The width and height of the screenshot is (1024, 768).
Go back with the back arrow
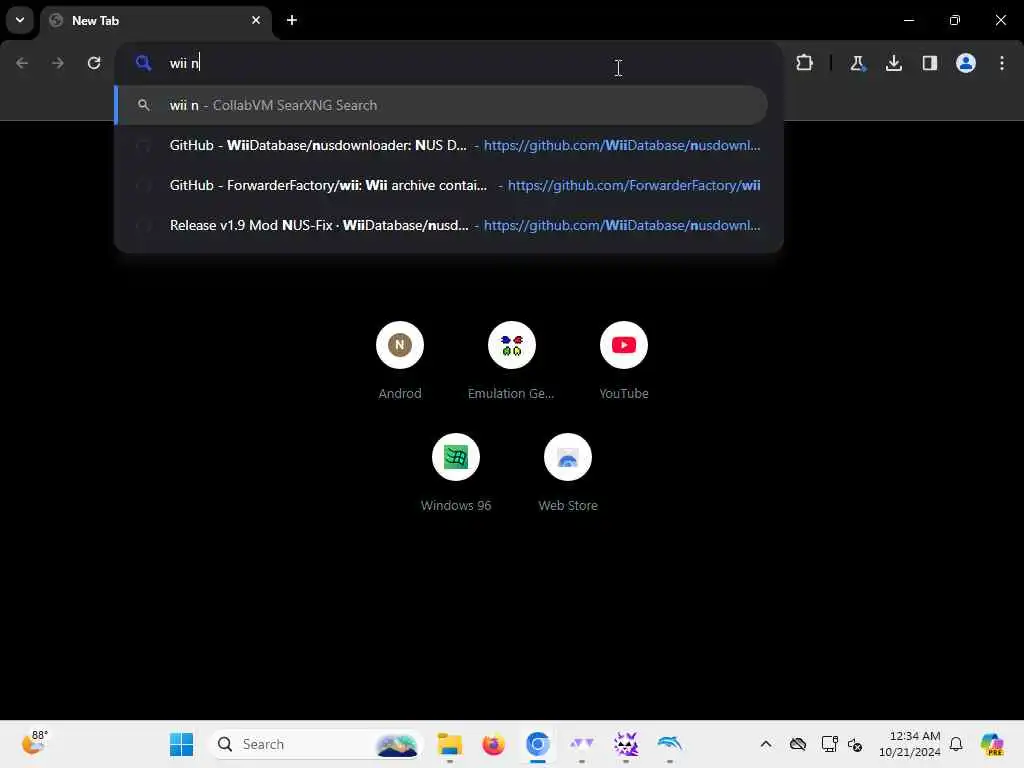click(x=22, y=63)
